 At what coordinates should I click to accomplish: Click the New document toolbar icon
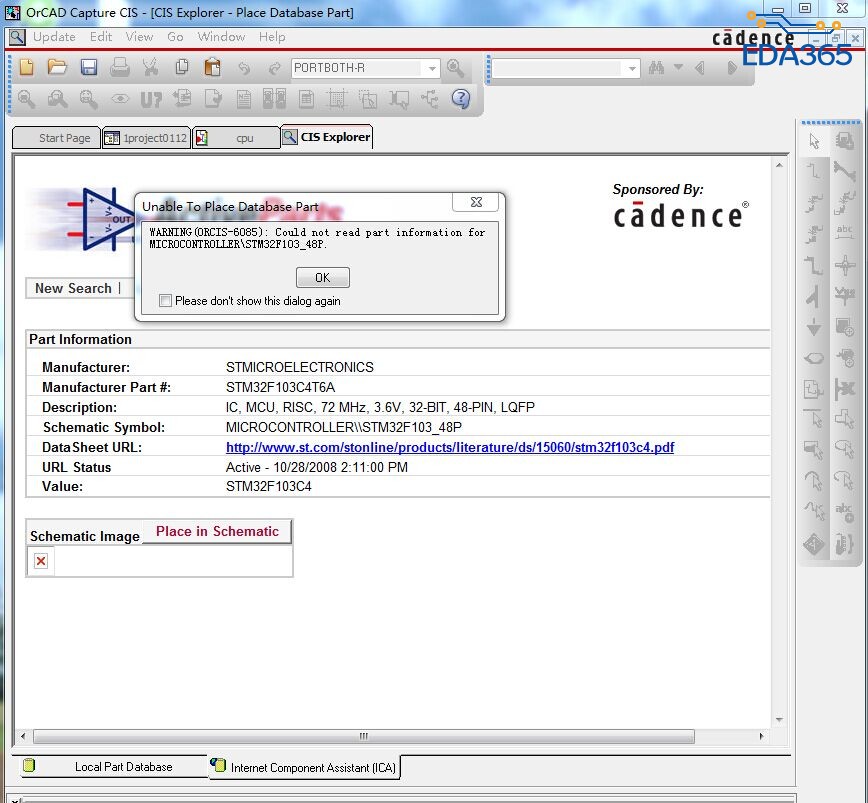pyautogui.click(x=27, y=68)
